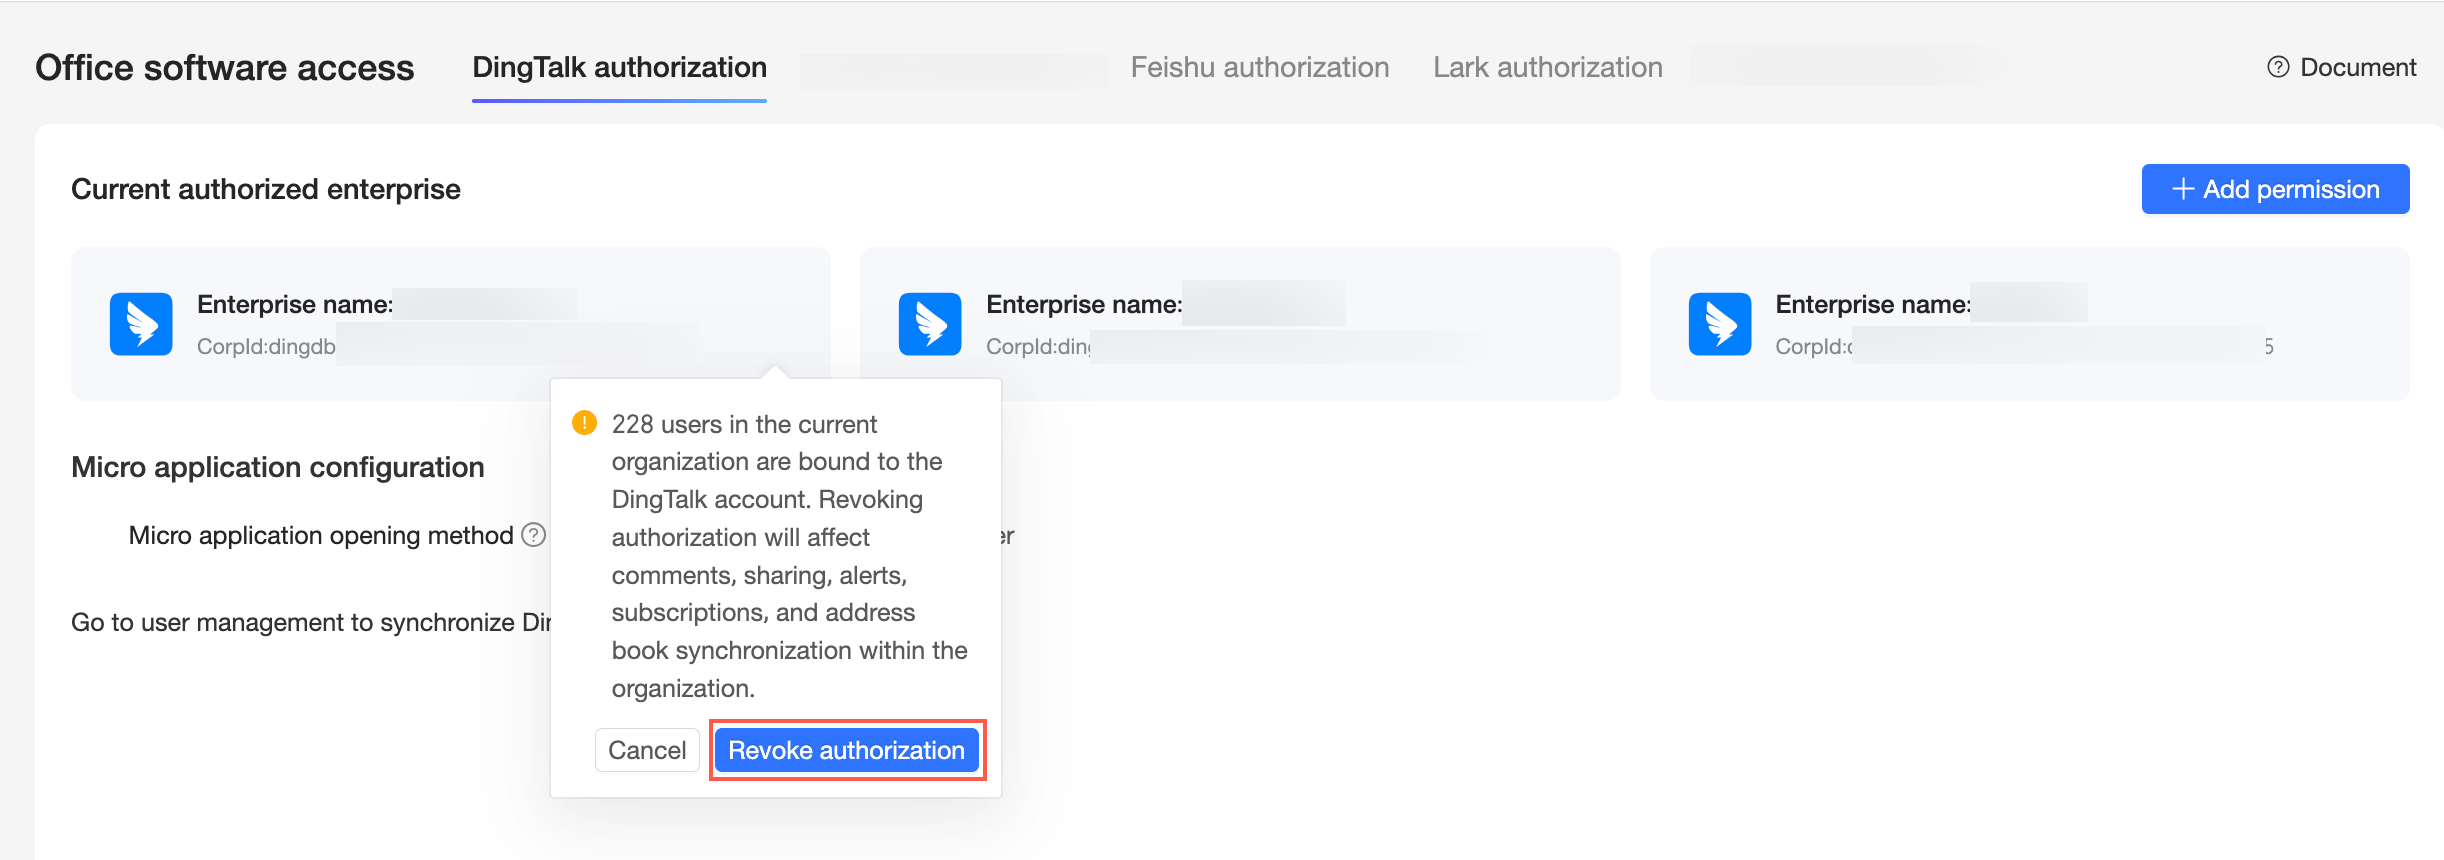This screenshot has width=2444, height=860.
Task: Open the Document help link text
Action: (2357, 67)
